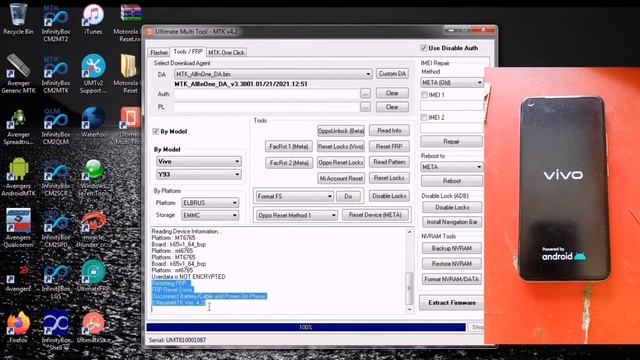This screenshot has width=640, height=360.
Task: Toggle Use Disable Auth checkbox
Action: pos(424,48)
